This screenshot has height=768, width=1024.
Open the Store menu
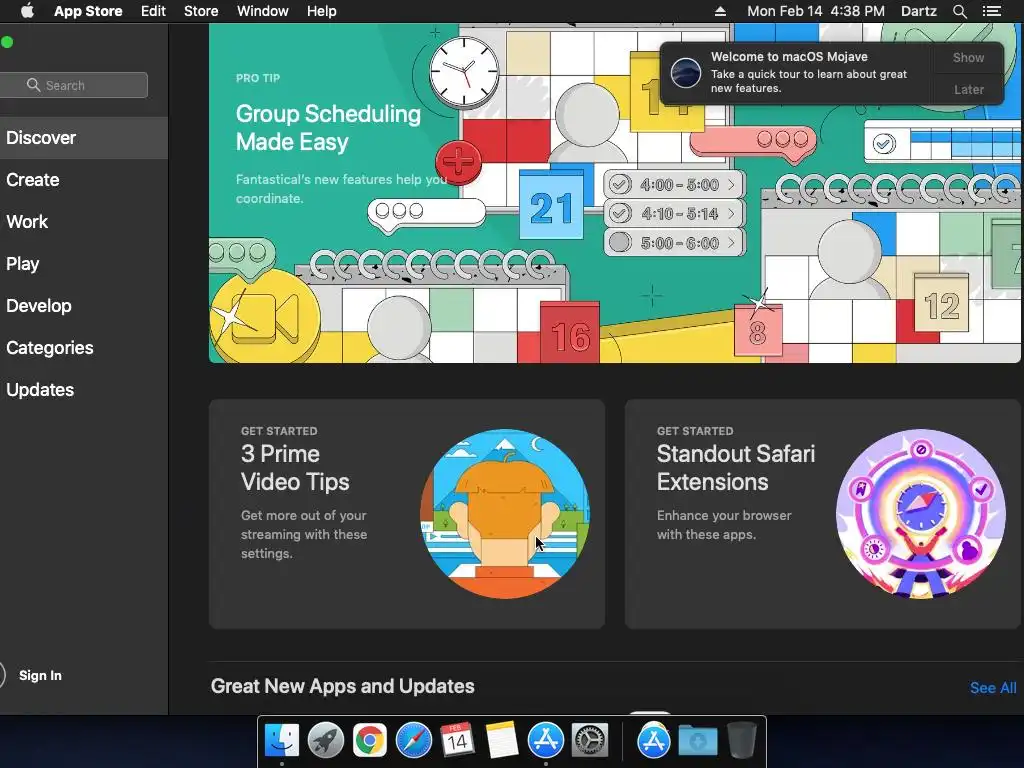point(201,11)
